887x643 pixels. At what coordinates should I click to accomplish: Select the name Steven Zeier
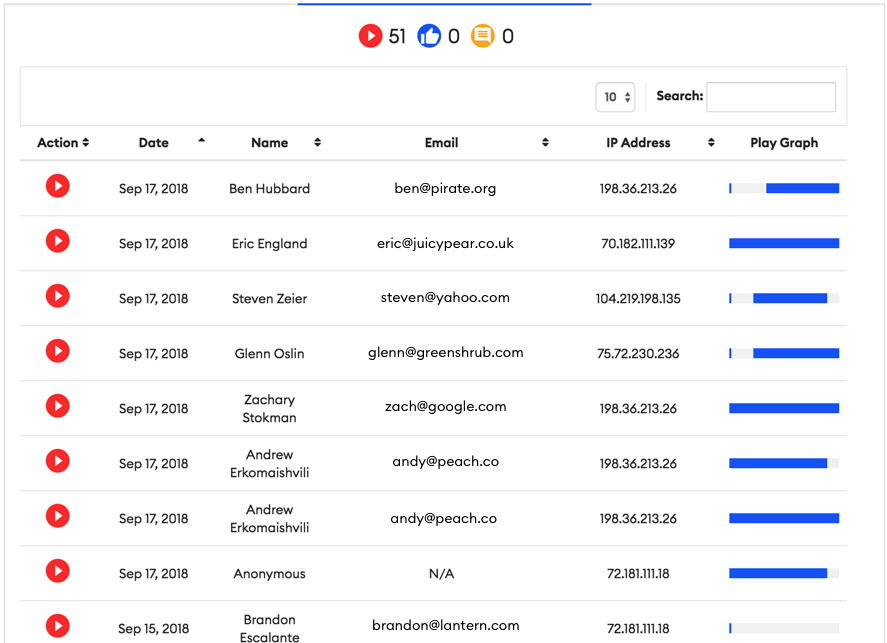269,299
